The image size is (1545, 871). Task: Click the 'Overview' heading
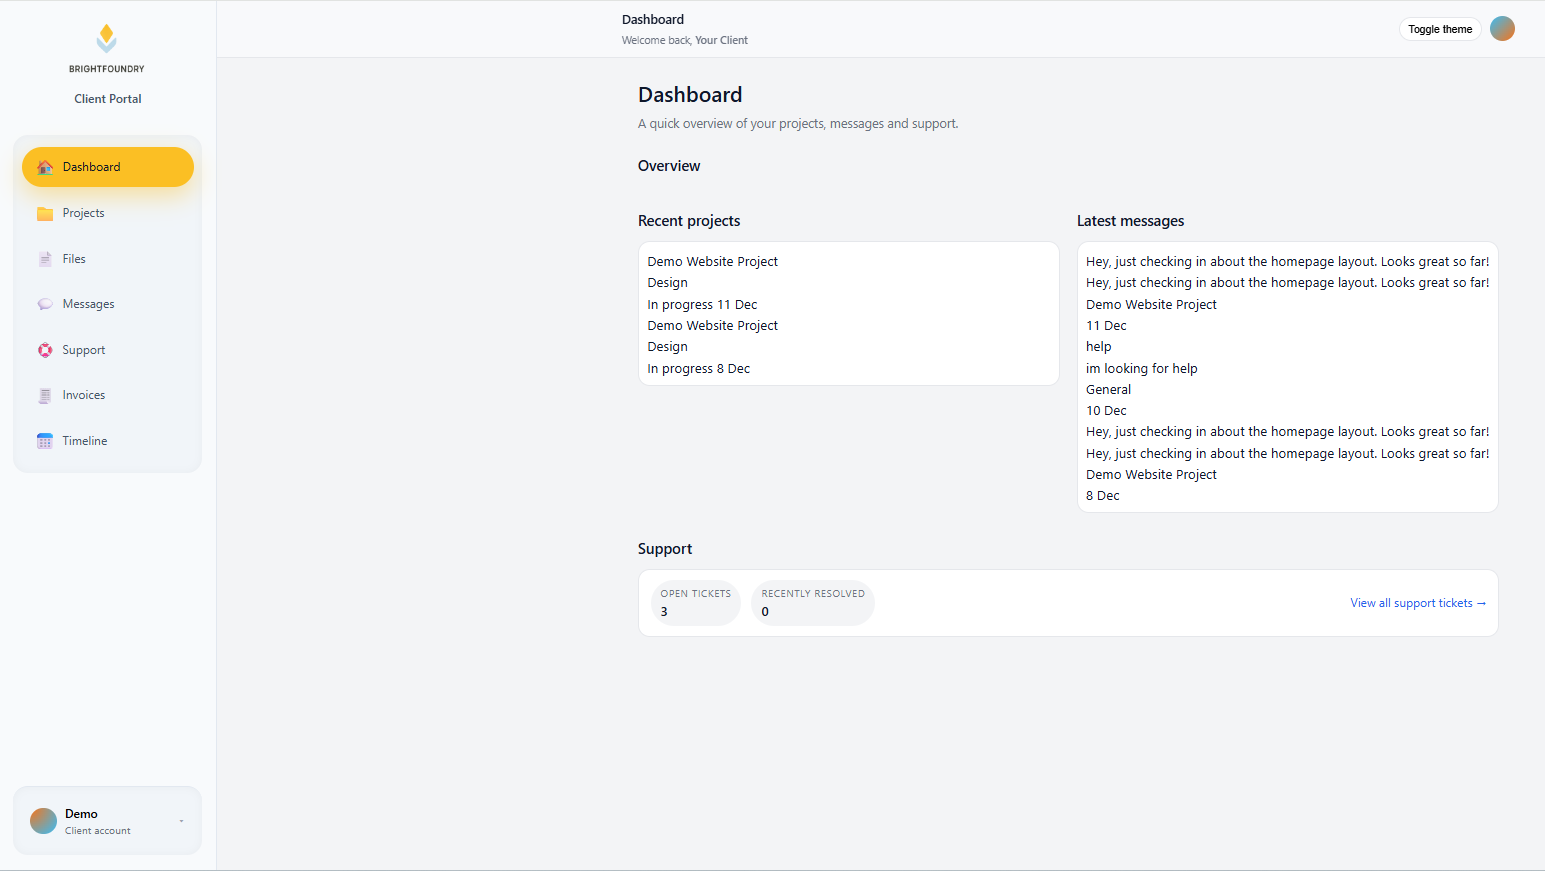click(669, 166)
